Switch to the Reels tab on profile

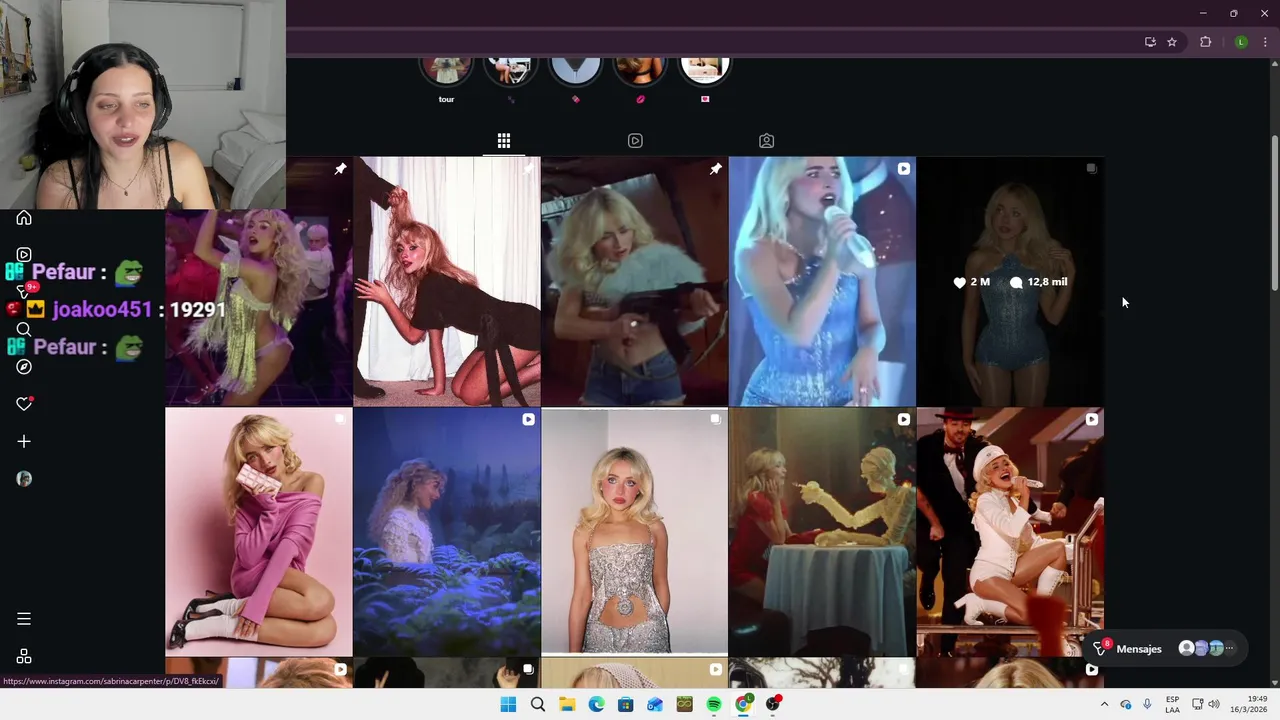point(635,141)
